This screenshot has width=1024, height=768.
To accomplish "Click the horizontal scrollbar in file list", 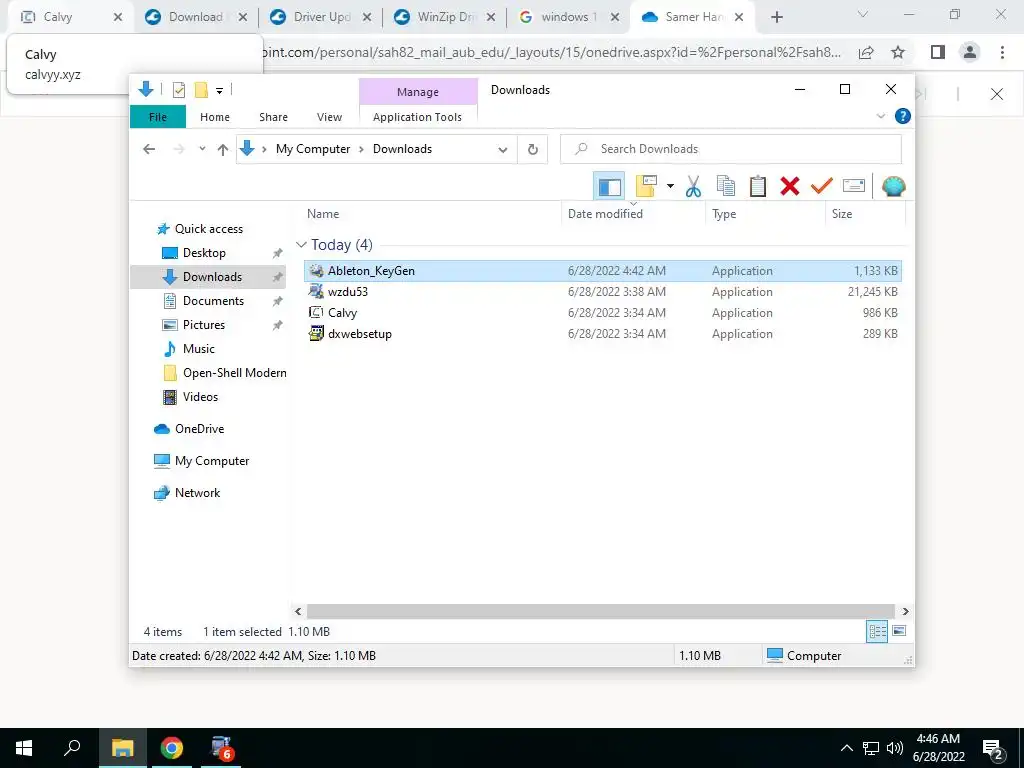I will [x=600, y=611].
